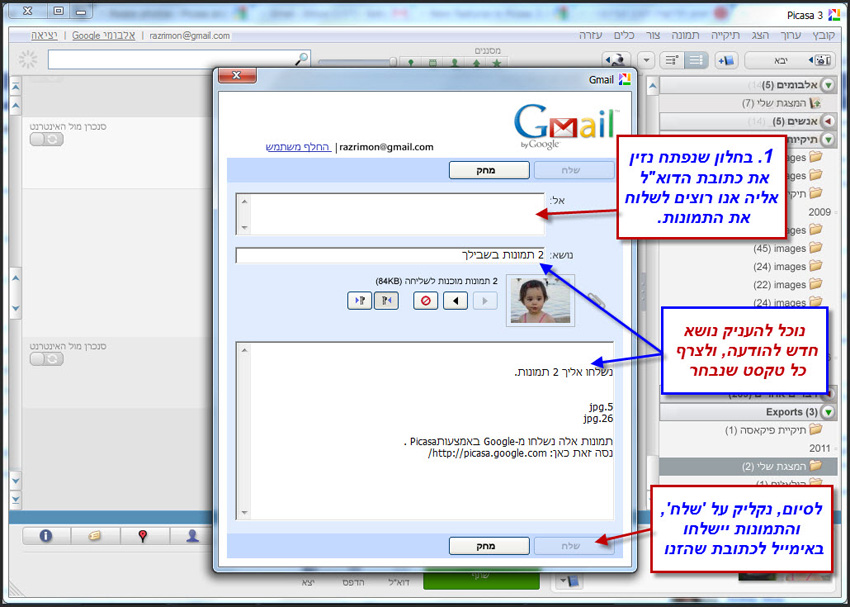The width and height of the screenshot is (850, 607).
Task: Click the thumbnail size slider in the toolbar
Action: tap(357, 63)
